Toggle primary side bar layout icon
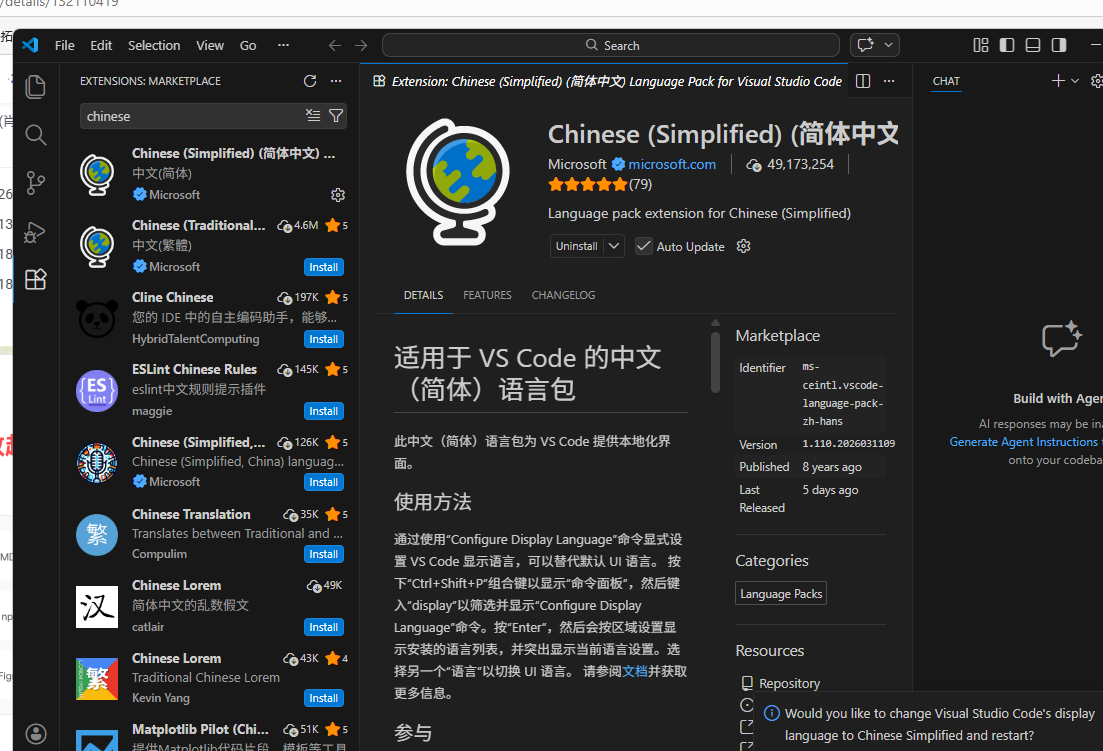This screenshot has width=1103, height=751. tap(1007, 45)
